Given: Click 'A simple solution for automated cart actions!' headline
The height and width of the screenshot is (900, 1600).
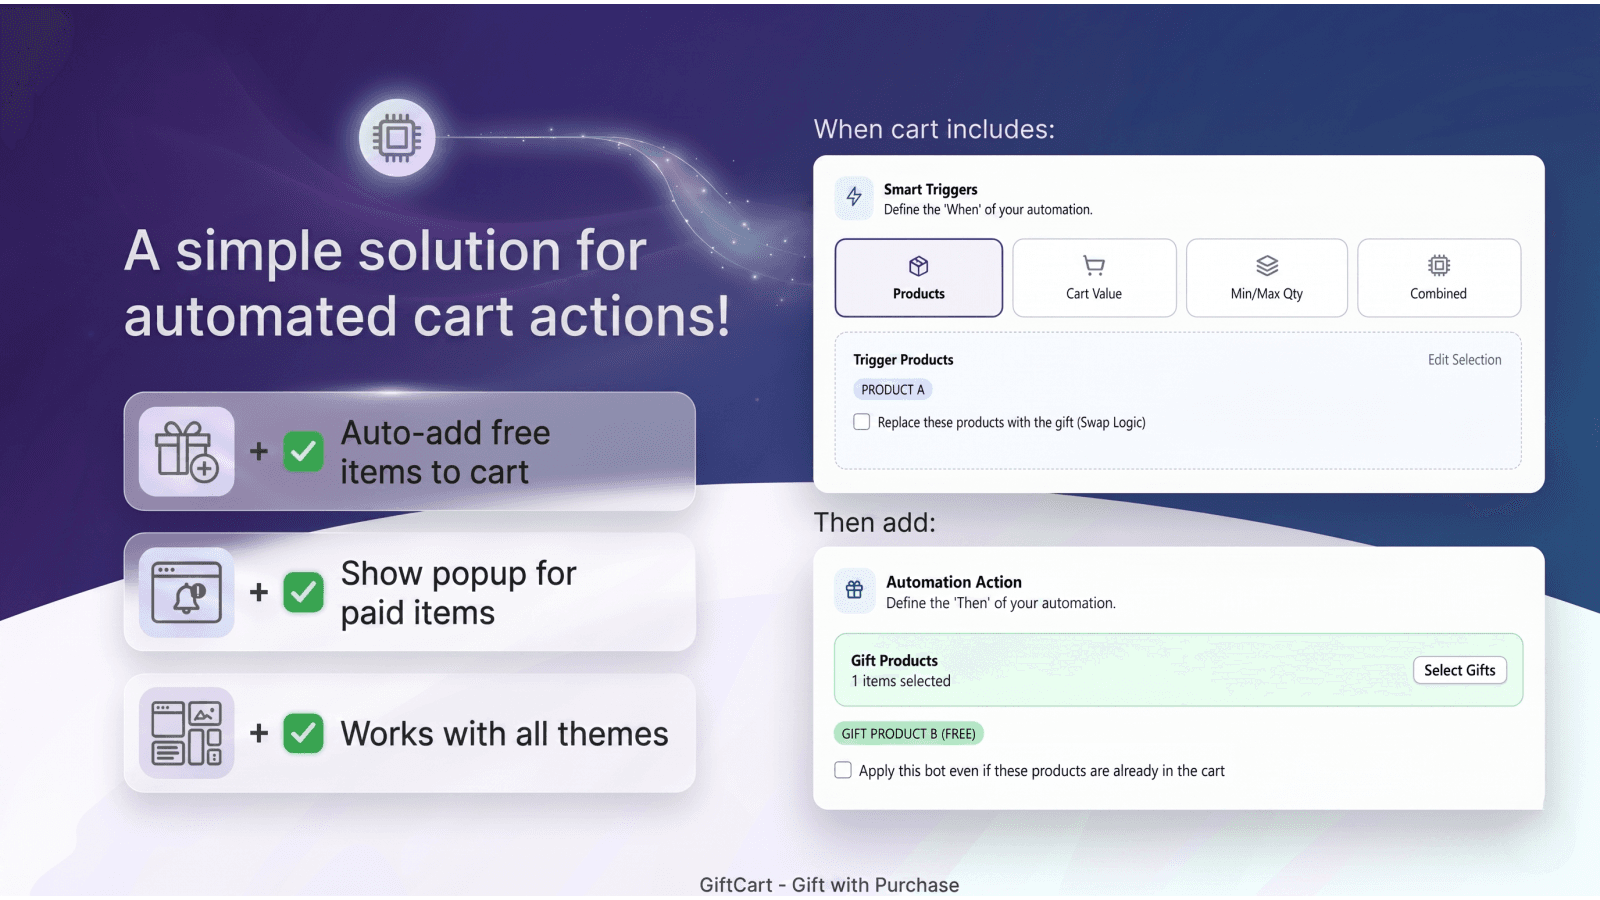Looking at the screenshot, I should (x=427, y=283).
